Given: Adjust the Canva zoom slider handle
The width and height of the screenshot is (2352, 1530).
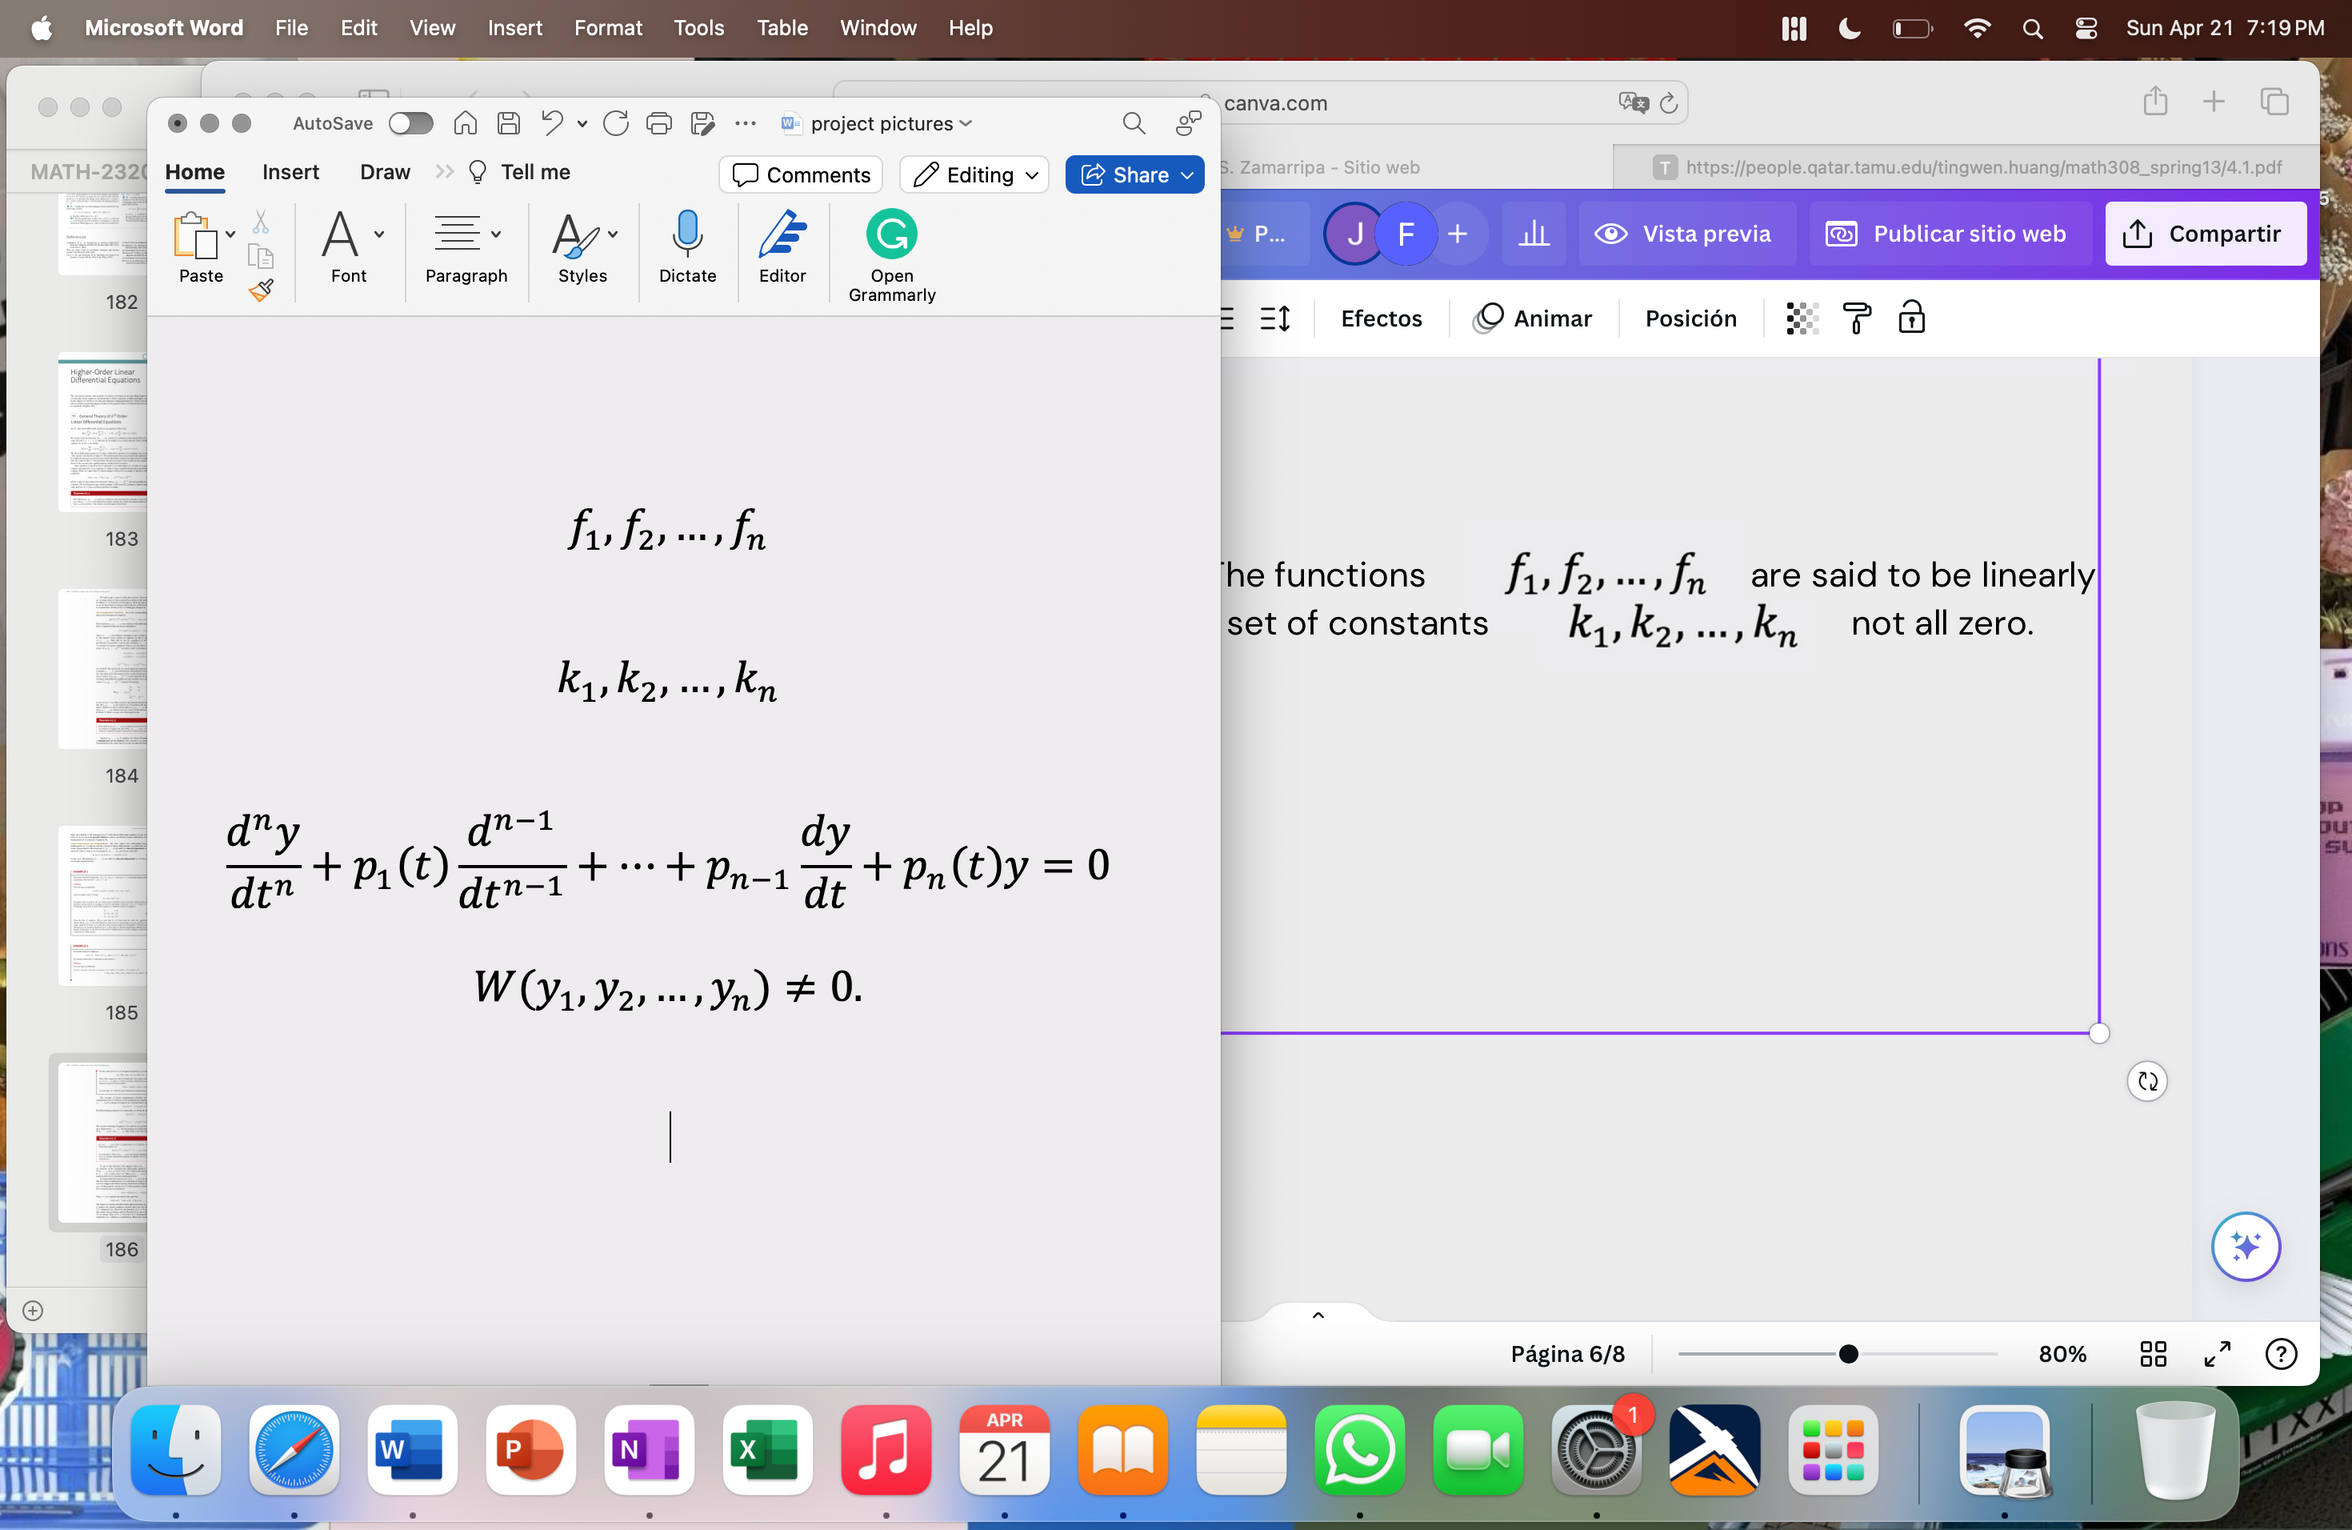Looking at the screenshot, I should 1848,1354.
